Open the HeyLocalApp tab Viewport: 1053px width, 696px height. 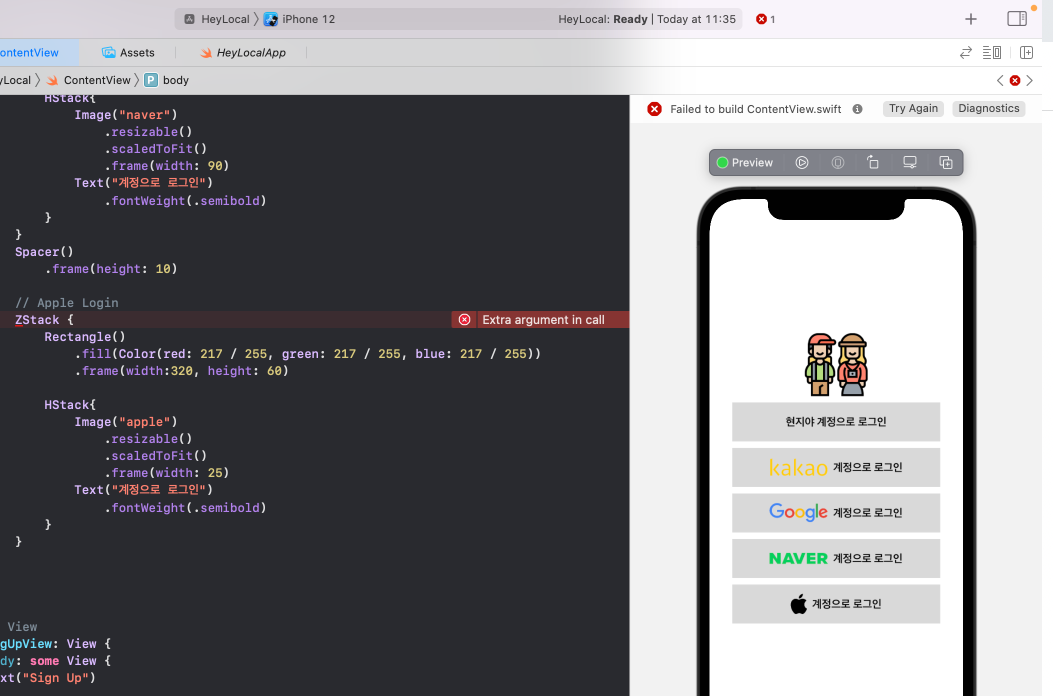[243, 52]
